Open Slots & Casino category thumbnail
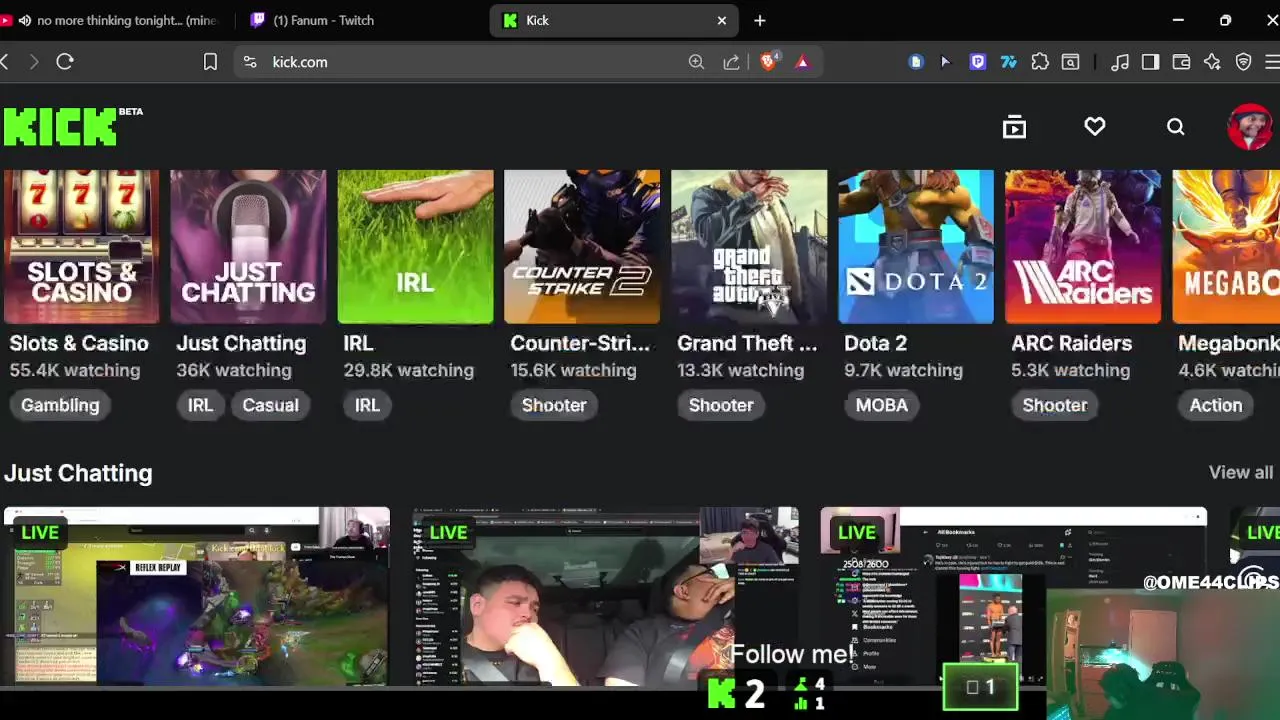1280x720 pixels. [81, 247]
